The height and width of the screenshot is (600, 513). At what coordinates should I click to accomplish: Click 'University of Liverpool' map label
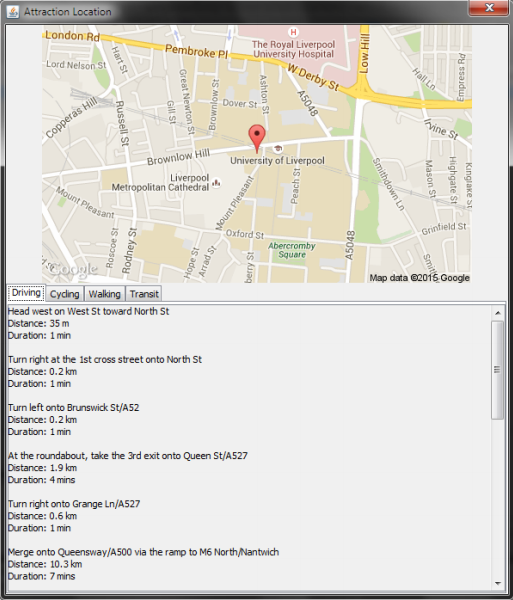(277, 160)
